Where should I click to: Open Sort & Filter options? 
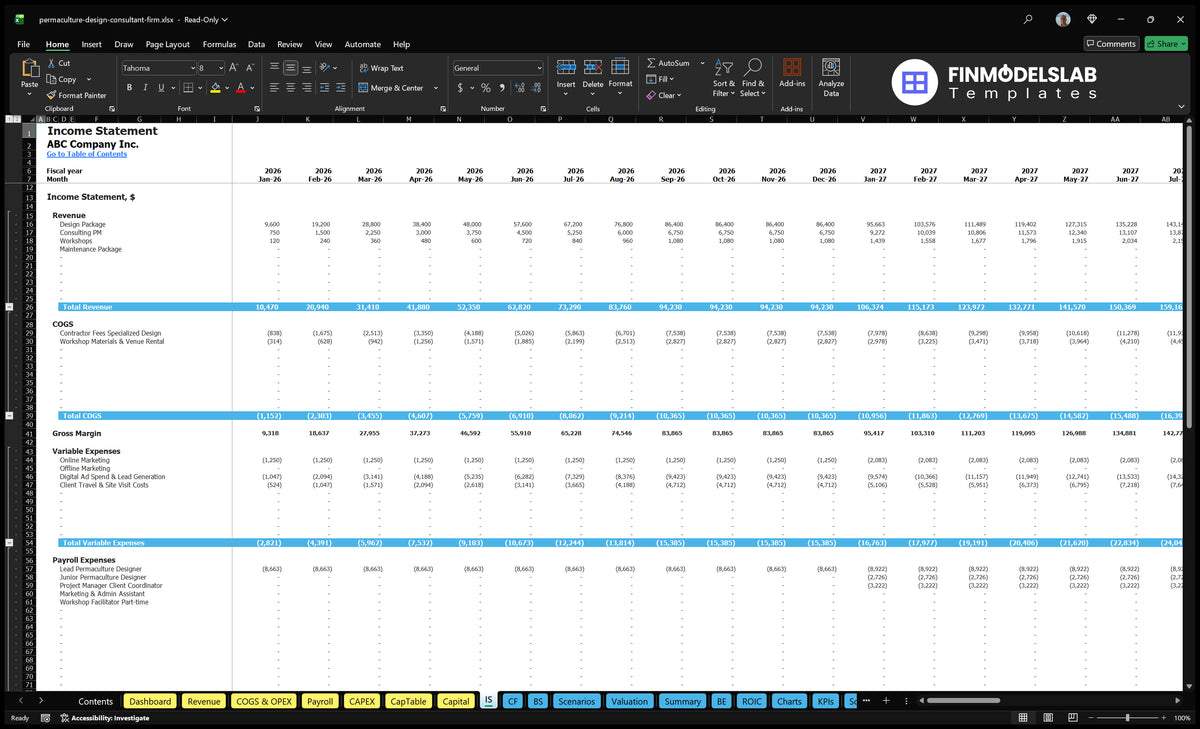(724, 77)
